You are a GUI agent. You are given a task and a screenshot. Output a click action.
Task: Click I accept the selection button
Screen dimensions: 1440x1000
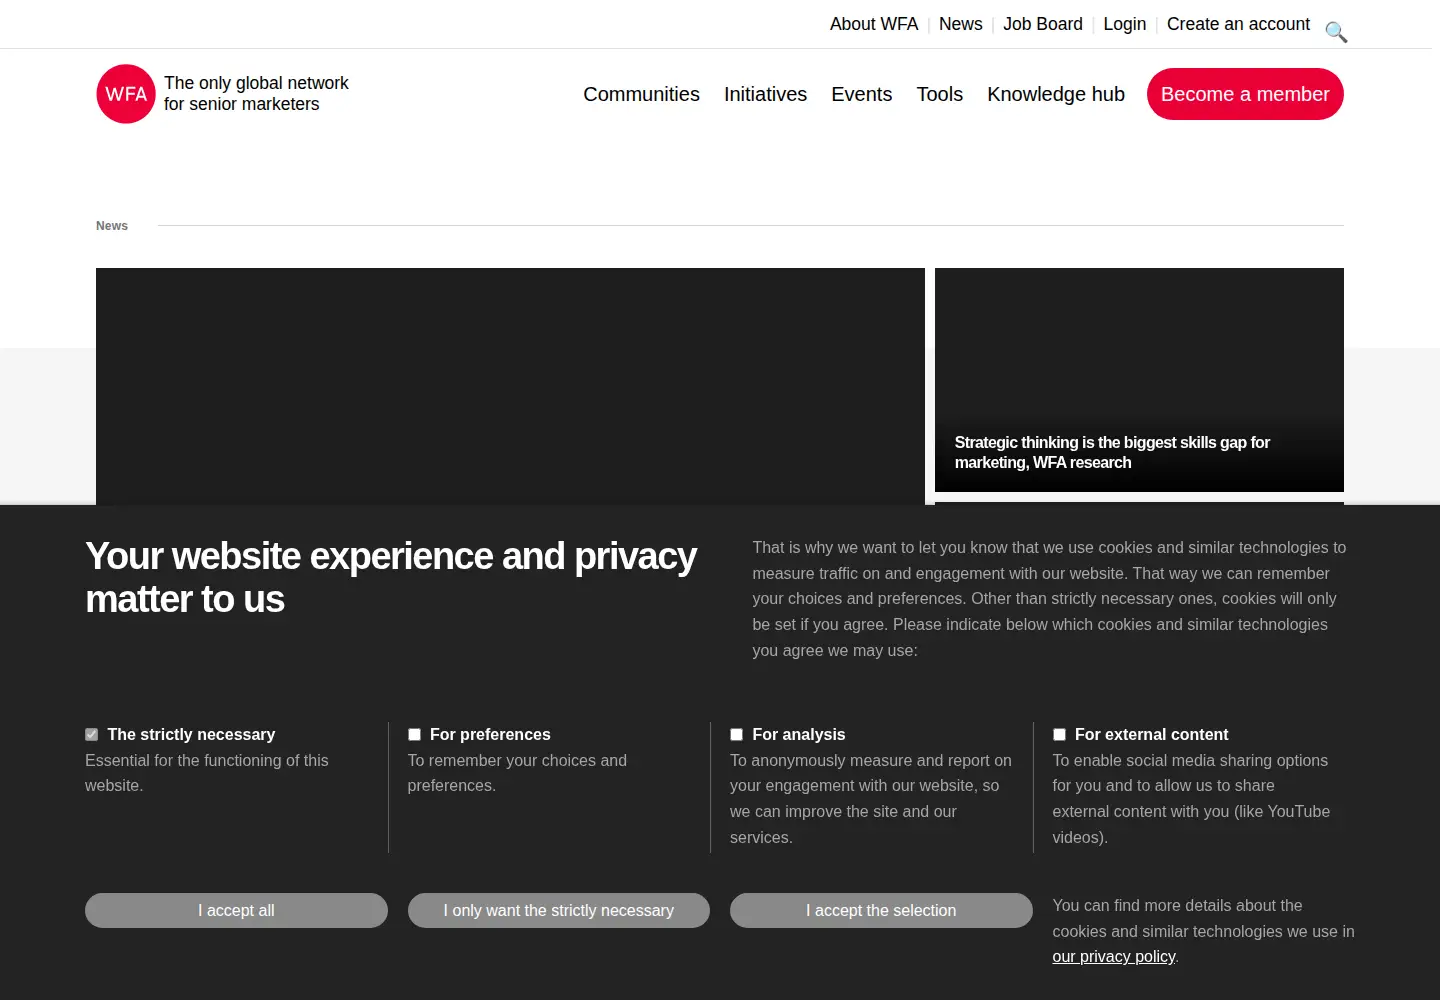[x=881, y=910]
